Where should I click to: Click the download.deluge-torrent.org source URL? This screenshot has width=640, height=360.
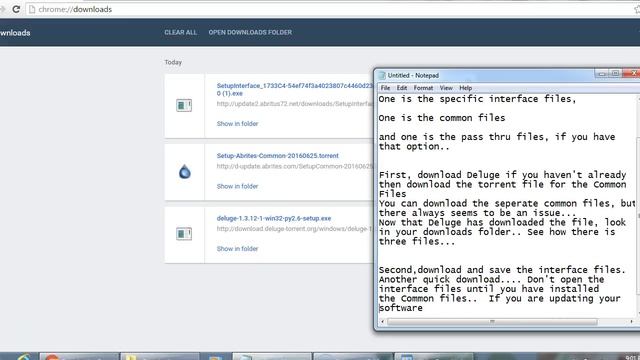[294, 229]
